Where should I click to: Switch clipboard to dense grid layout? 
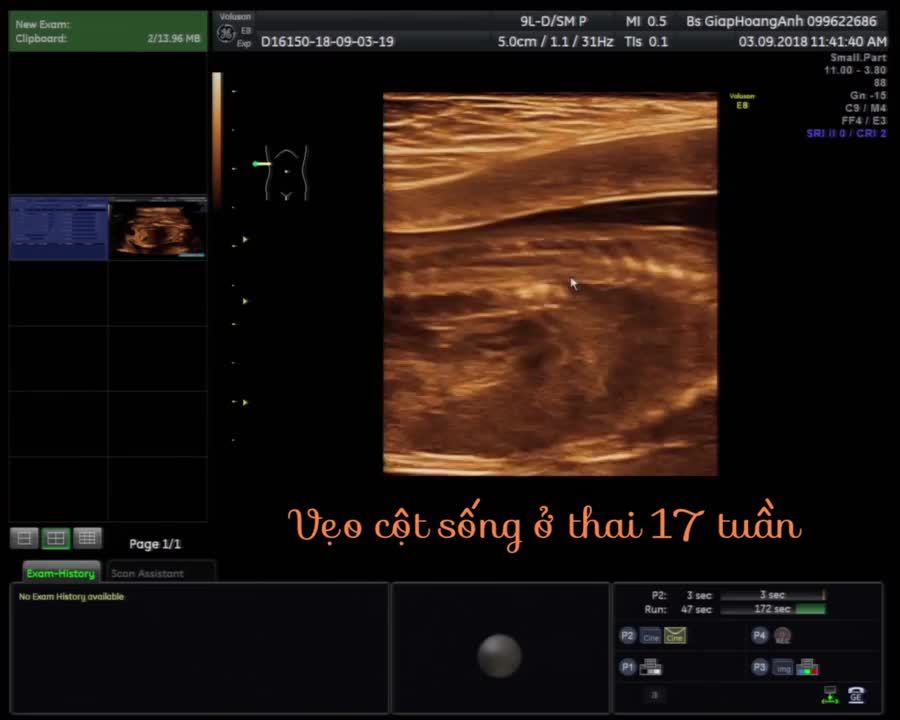pos(88,538)
